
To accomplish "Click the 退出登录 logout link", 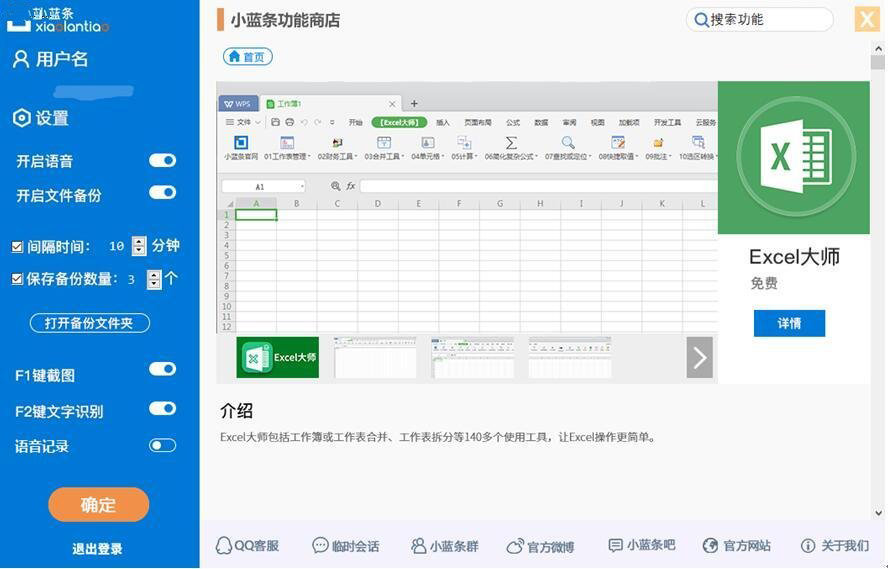I will pyautogui.click(x=97, y=549).
